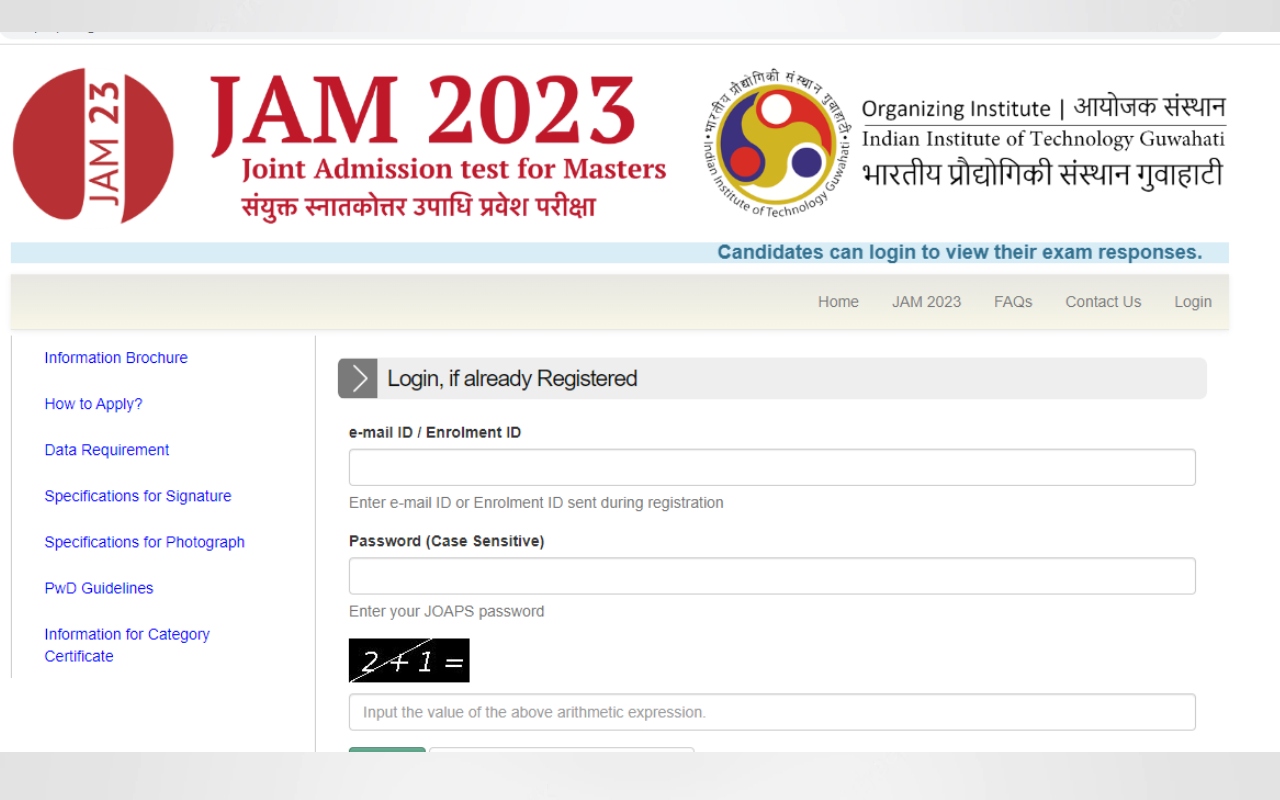Viewport: 1280px width, 800px height.
Task: Open the Login menu item
Action: (1193, 302)
